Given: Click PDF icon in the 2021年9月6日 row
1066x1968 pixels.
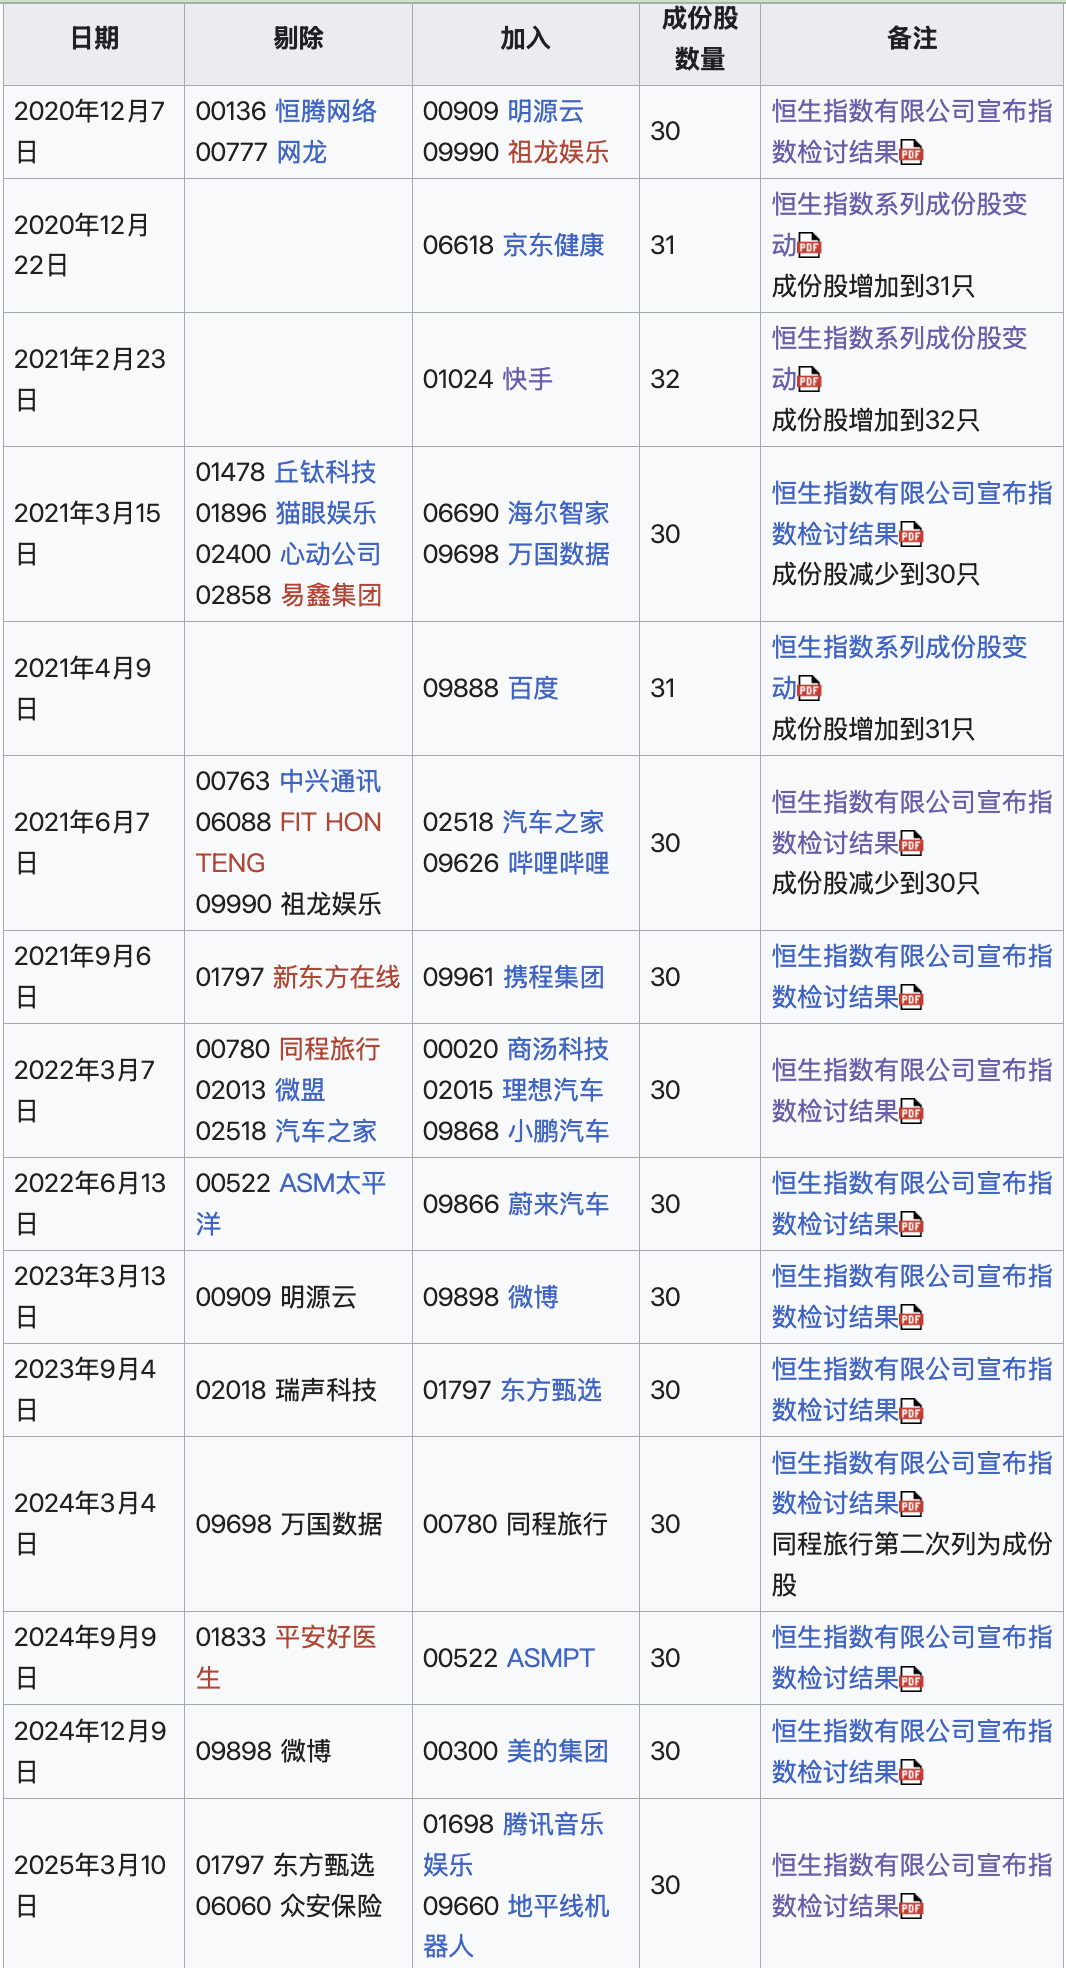Looking at the screenshot, I should point(911,998).
